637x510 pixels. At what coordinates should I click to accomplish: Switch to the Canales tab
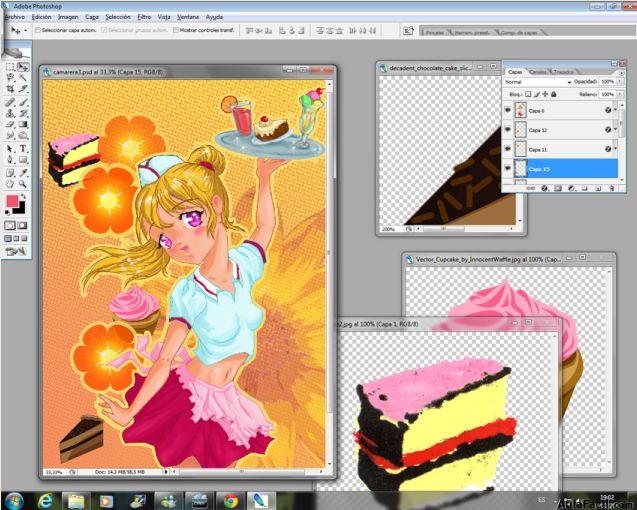pyautogui.click(x=538, y=72)
